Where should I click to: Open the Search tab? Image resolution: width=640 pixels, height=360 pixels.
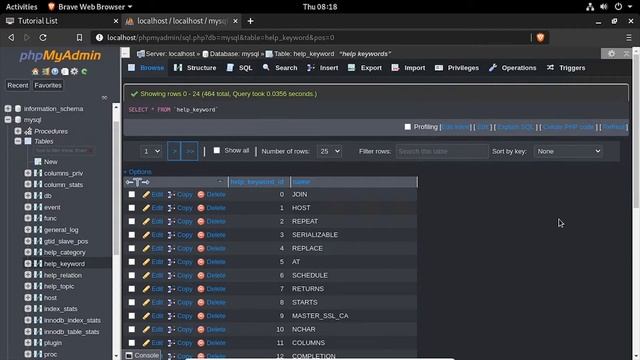click(x=280, y=68)
